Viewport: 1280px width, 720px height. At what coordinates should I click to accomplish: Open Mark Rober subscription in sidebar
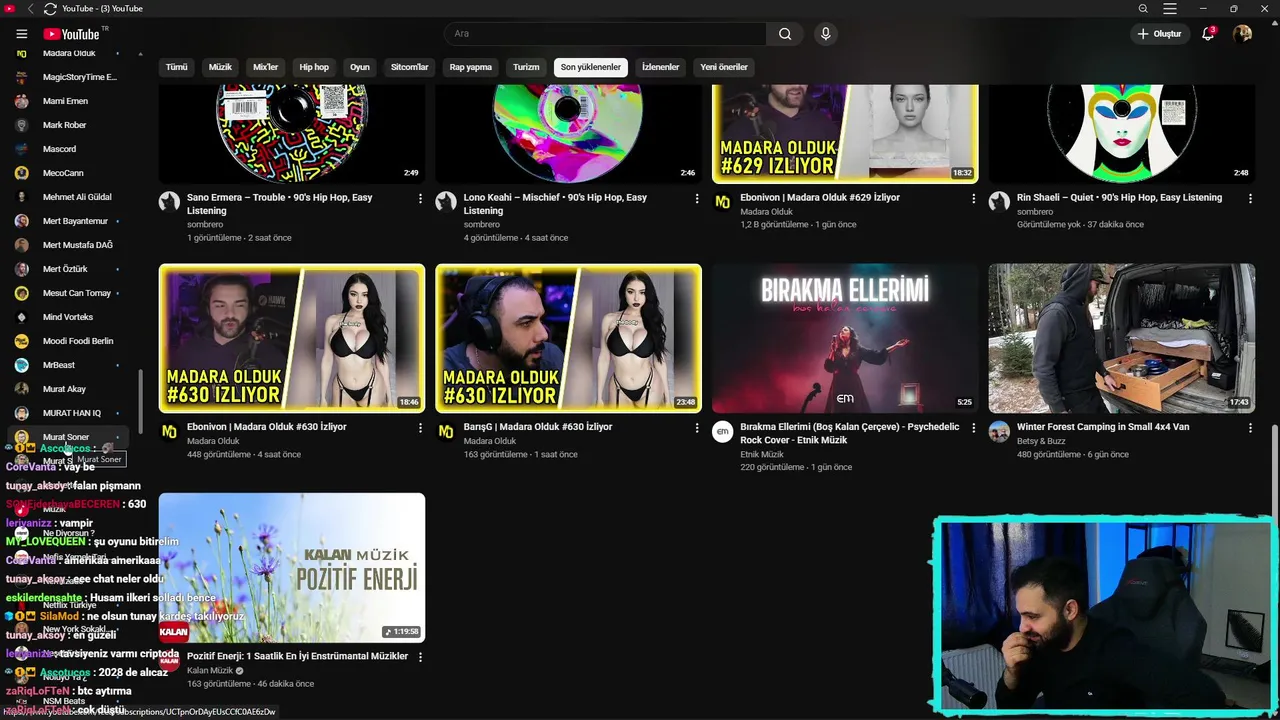[70, 125]
